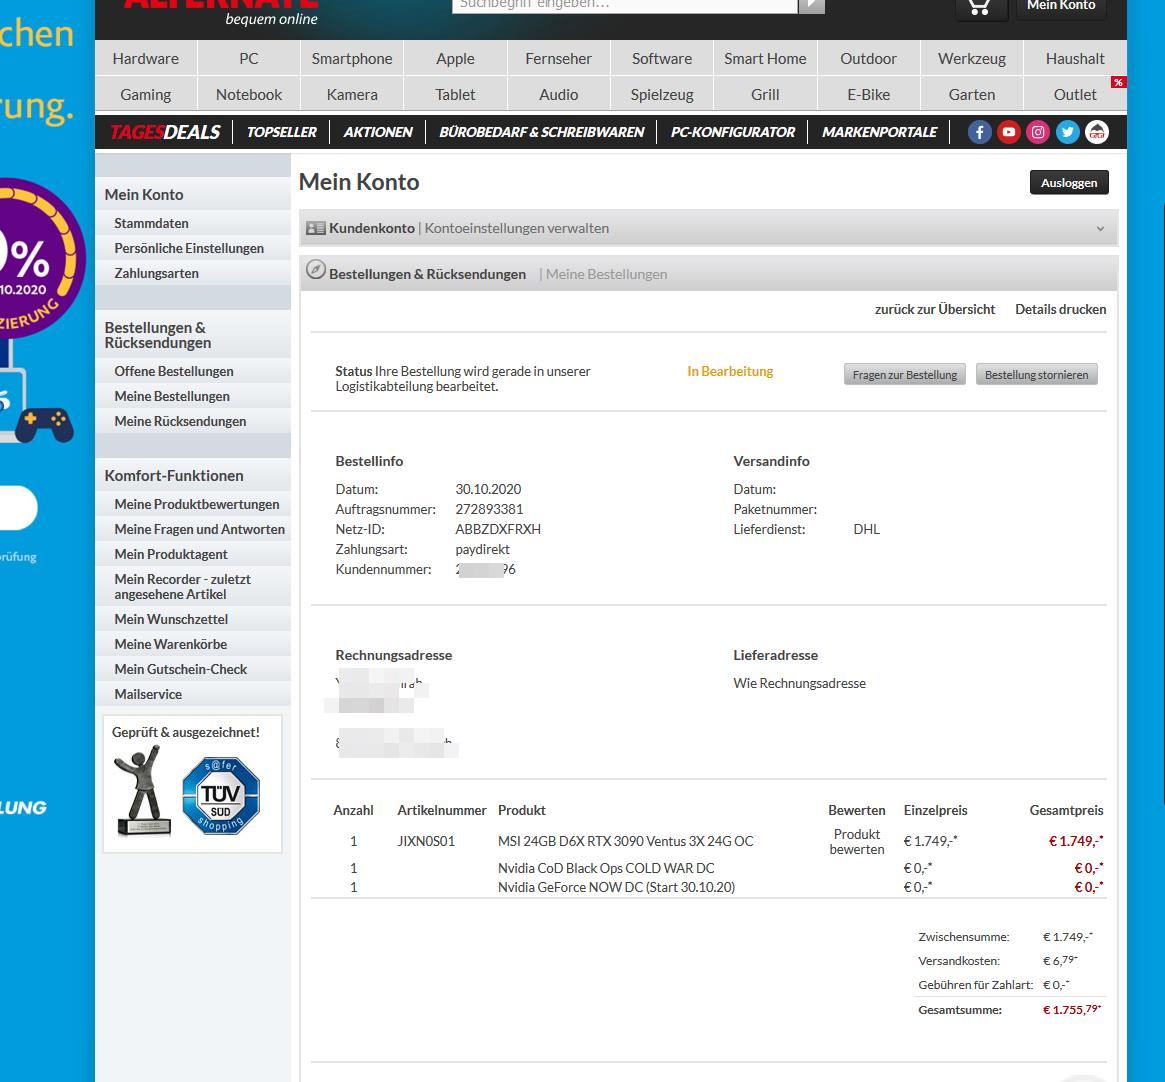Screen dimensions: 1165x1082
Task: Open the Twitter social icon
Action: click(x=1067, y=132)
